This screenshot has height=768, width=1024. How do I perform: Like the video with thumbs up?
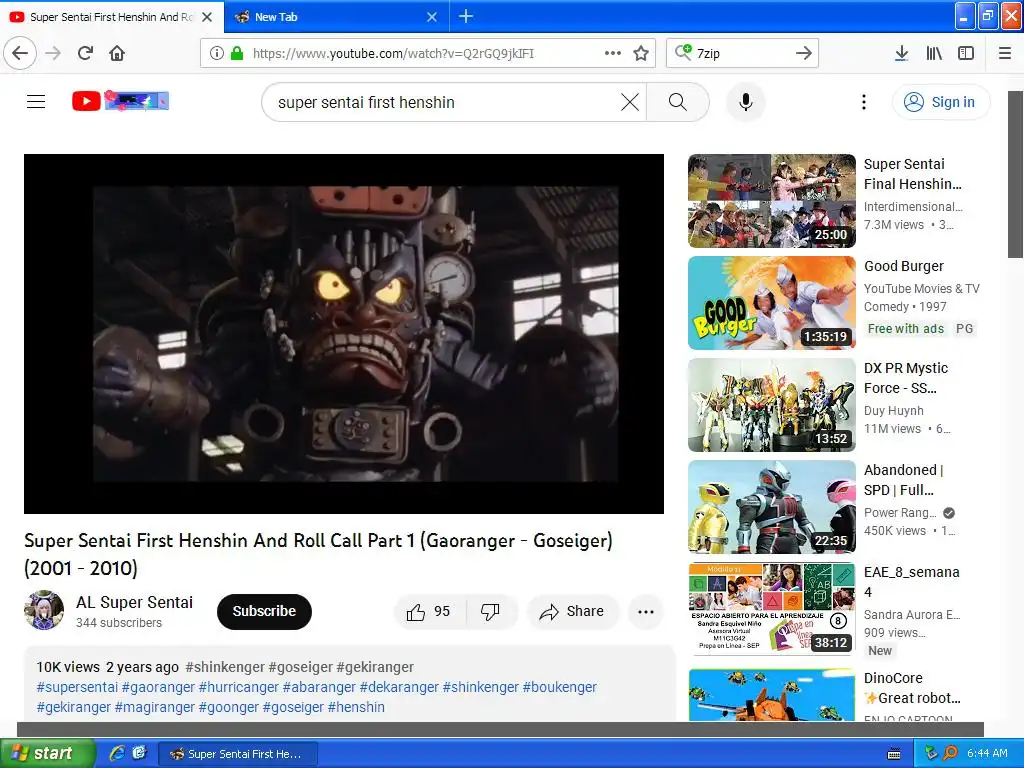click(428, 611)
